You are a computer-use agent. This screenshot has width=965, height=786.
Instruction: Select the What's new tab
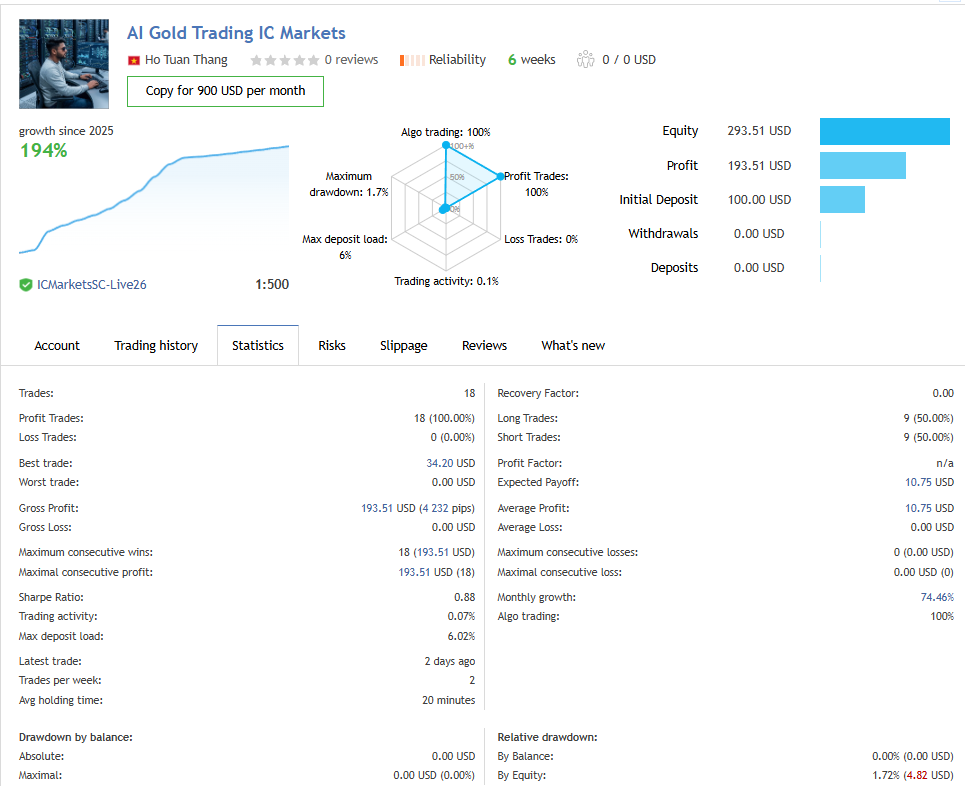tap(572, 345)
